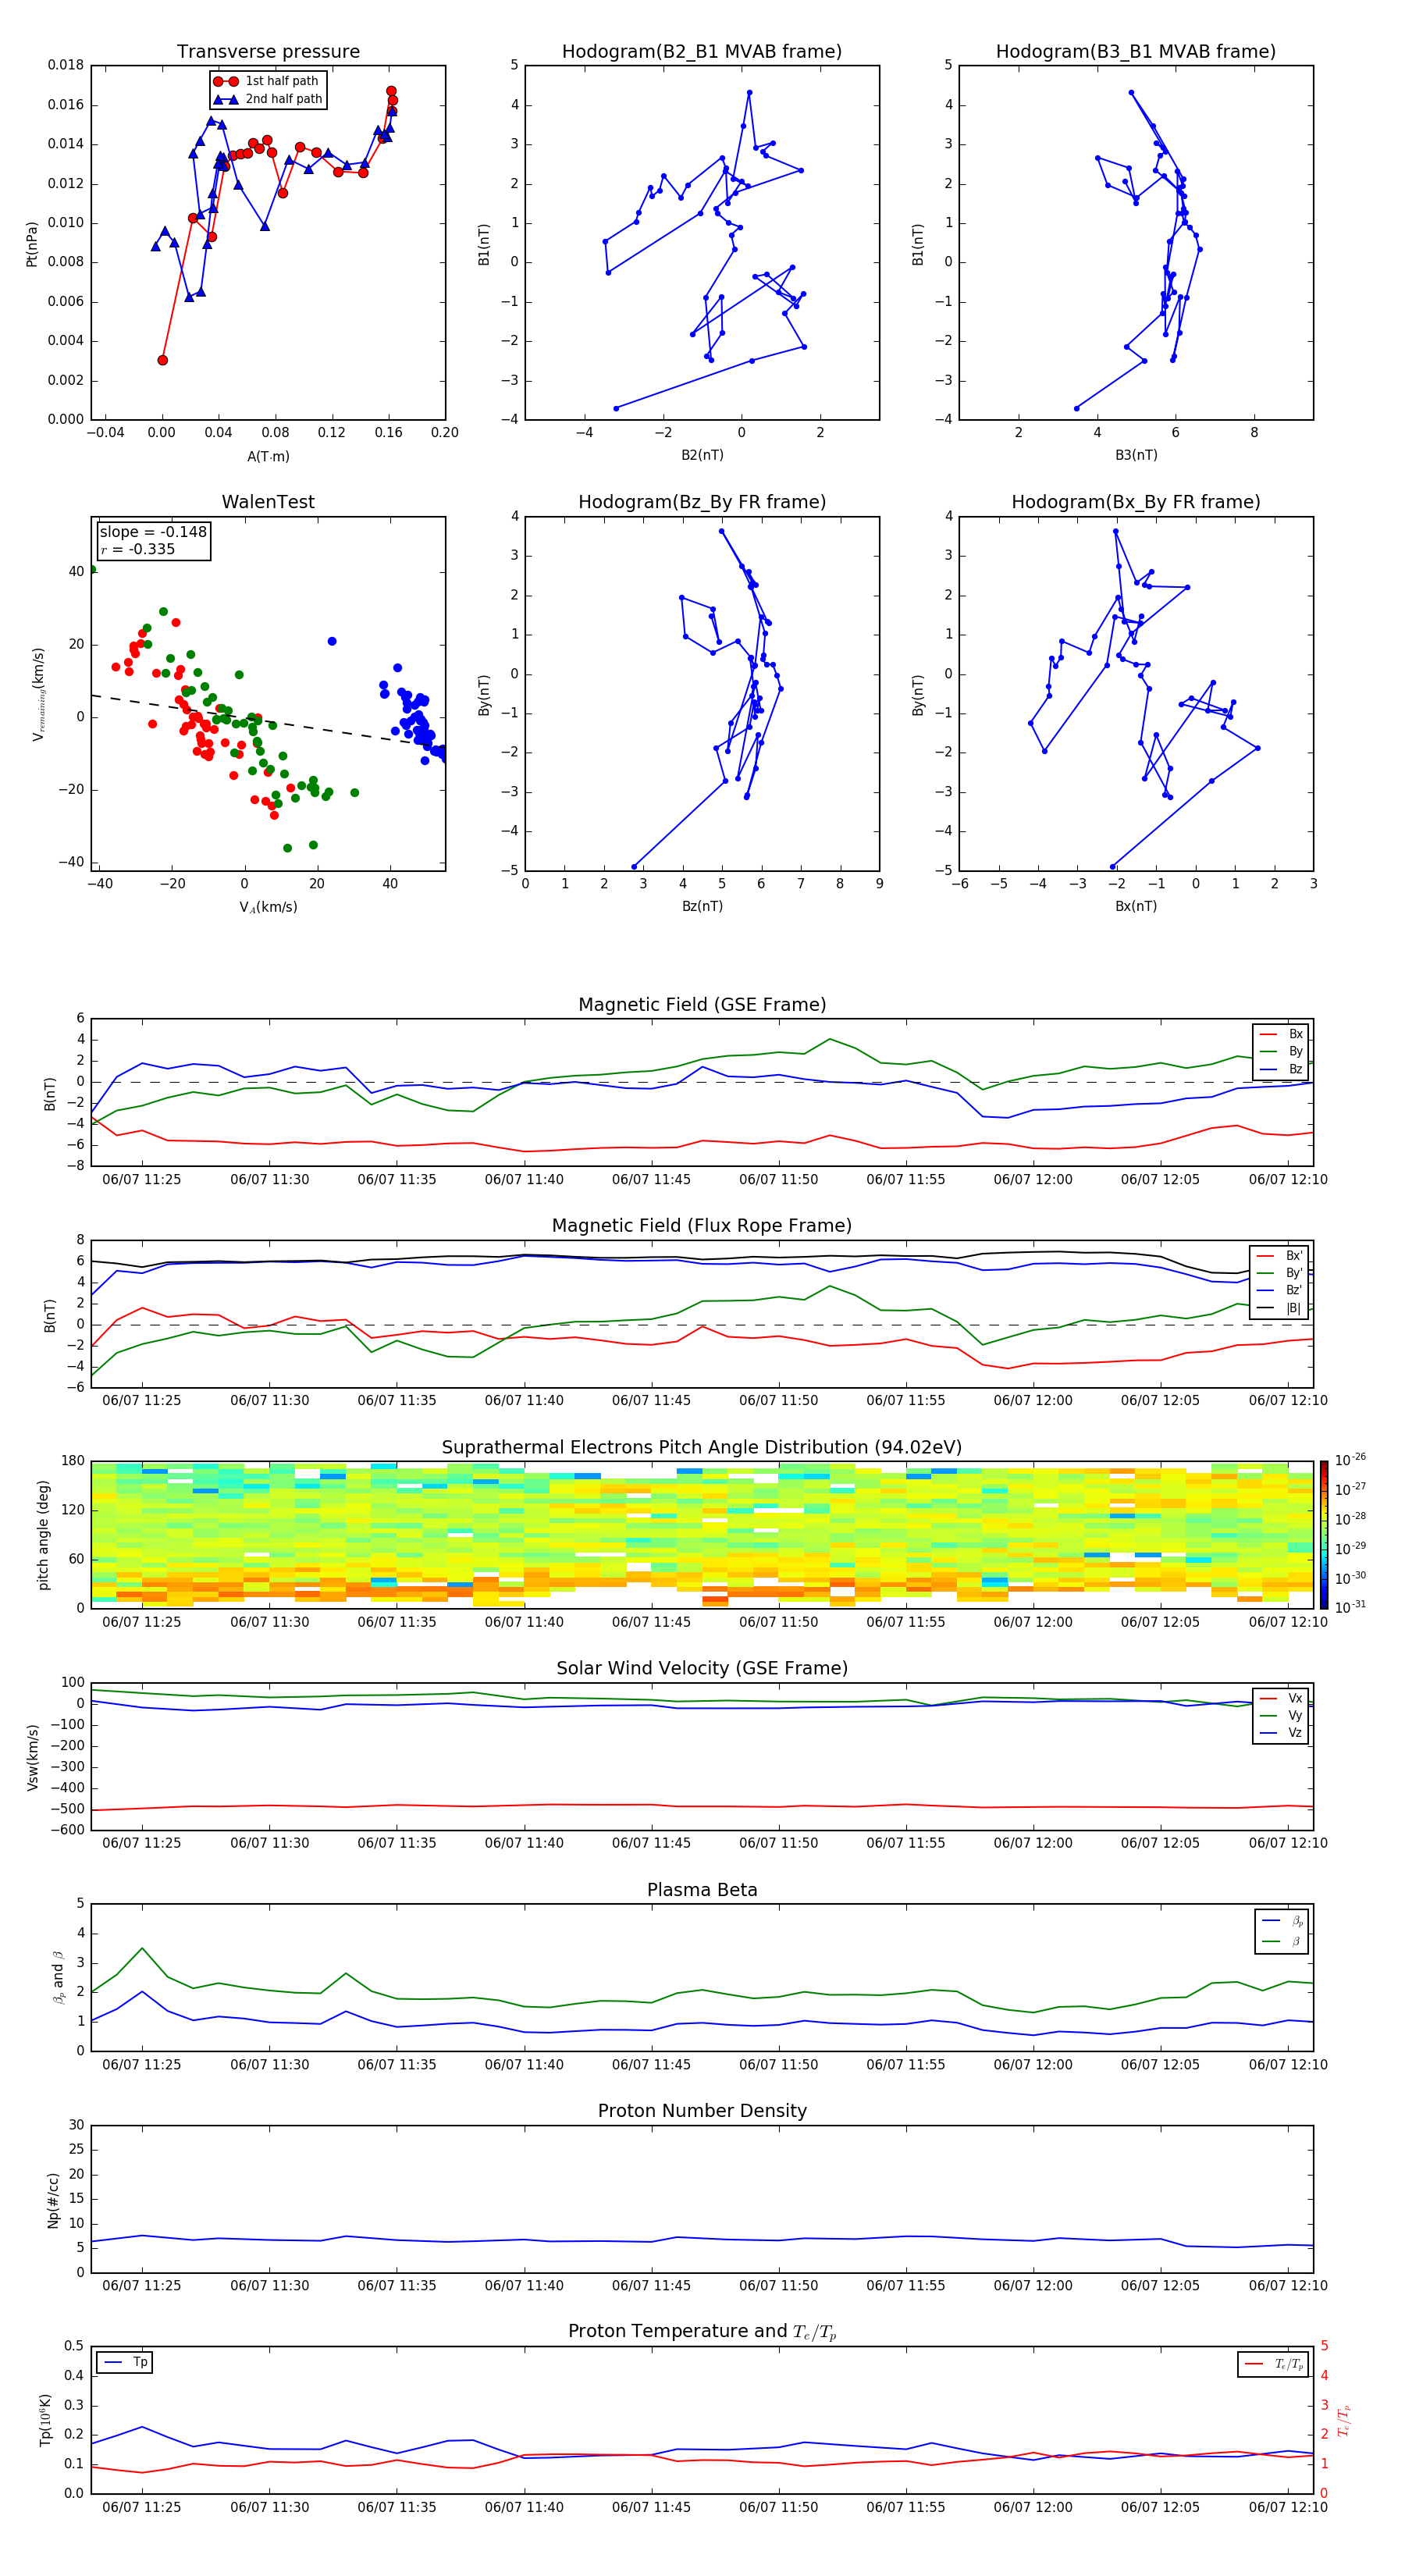This screenshot has height=2576, width=1405.
Task: Click the "Tp(10^6K)" left axis label
Action: tap(45, 2421)
